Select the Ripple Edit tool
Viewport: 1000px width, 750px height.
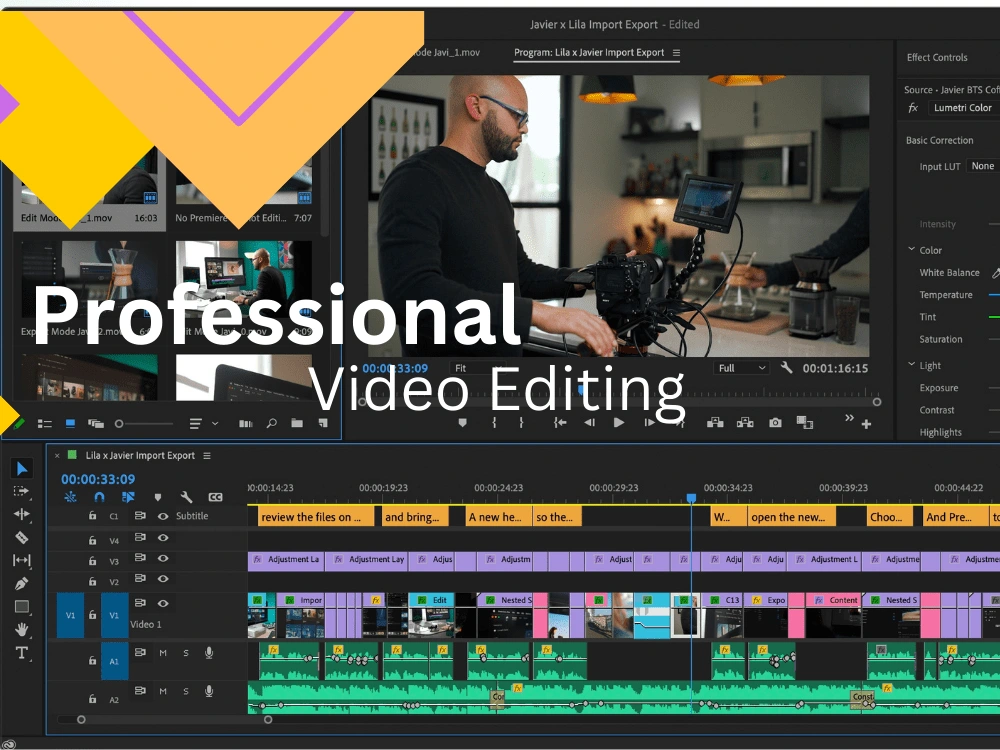point(22,514)
